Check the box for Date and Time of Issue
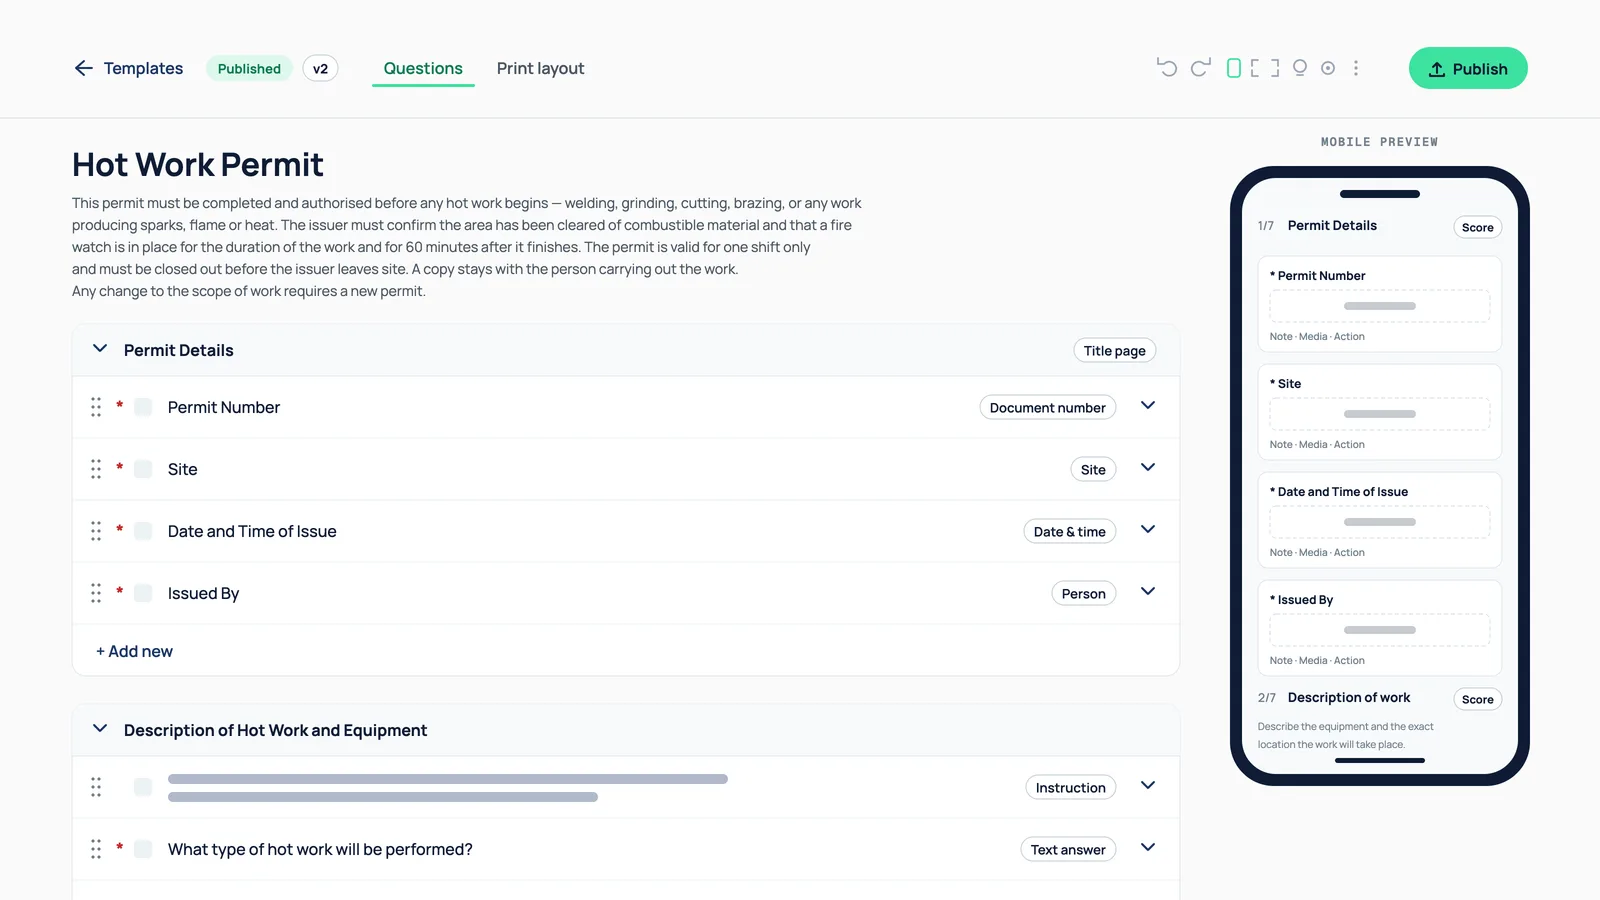The image size is (1600, 900). point(143,531)
